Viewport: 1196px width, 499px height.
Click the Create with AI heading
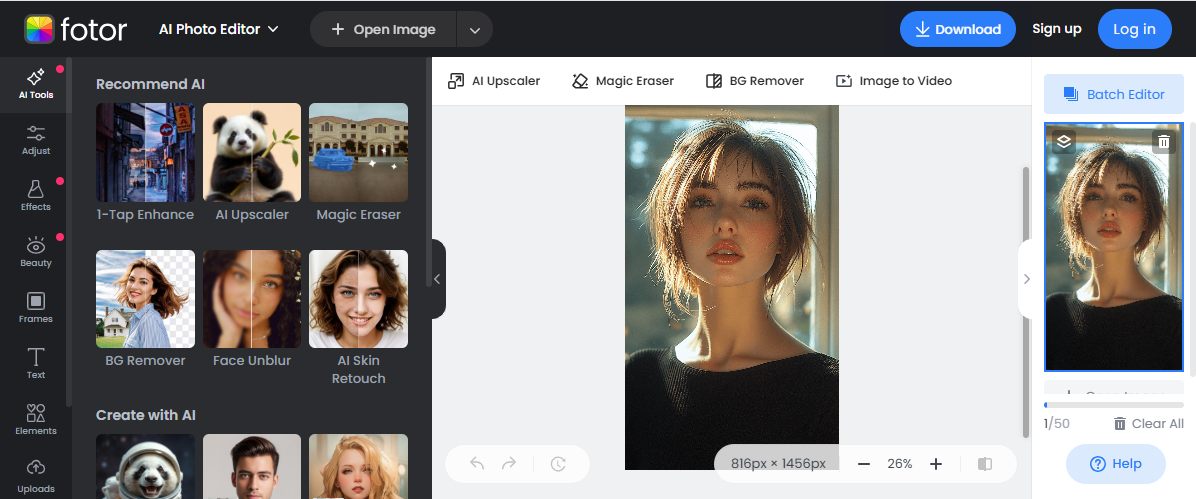pos(146,415)
